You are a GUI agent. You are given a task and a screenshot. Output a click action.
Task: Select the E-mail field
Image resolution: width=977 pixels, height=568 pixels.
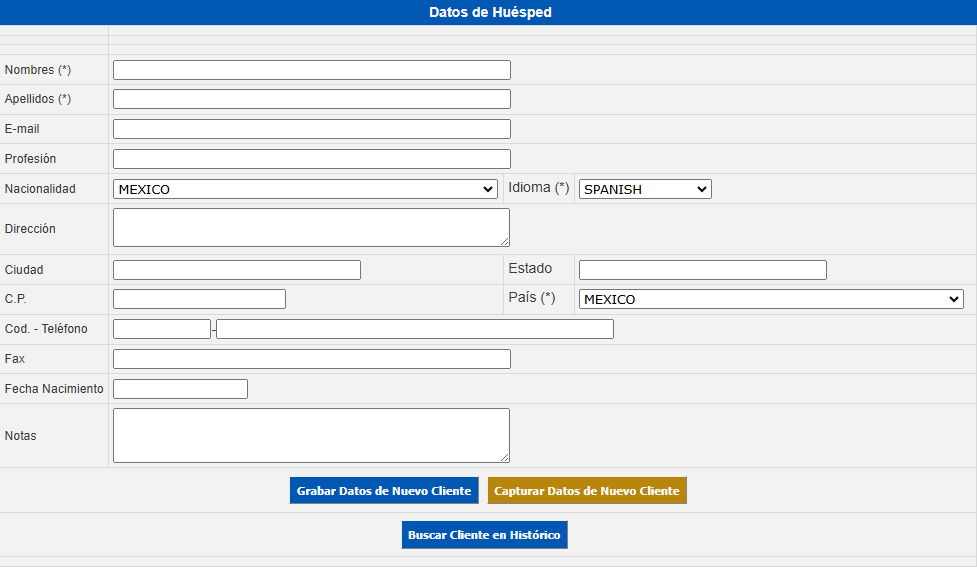click(311, 129)
